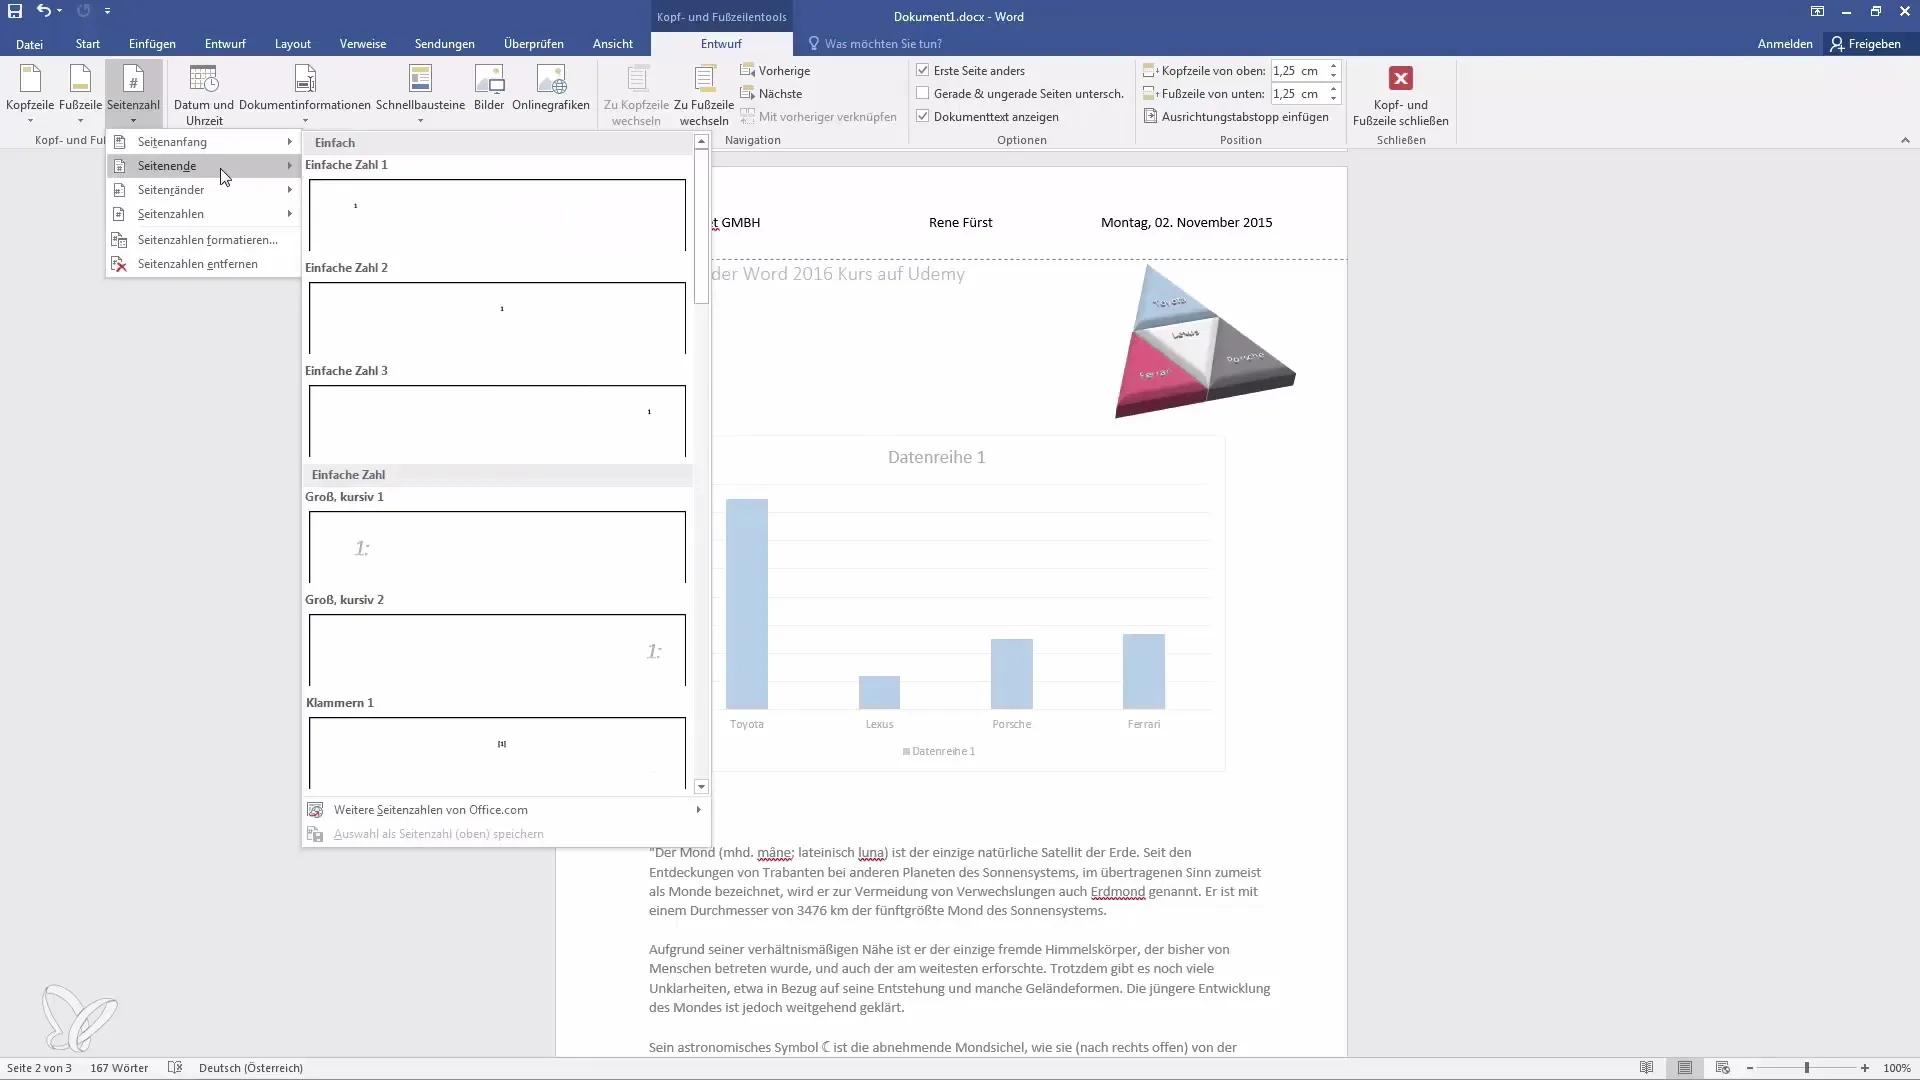Screen dimensions: 1920x1080
Task: Open ribbon display options icon
Action: pyautogui.click(x=1817, y=12)
